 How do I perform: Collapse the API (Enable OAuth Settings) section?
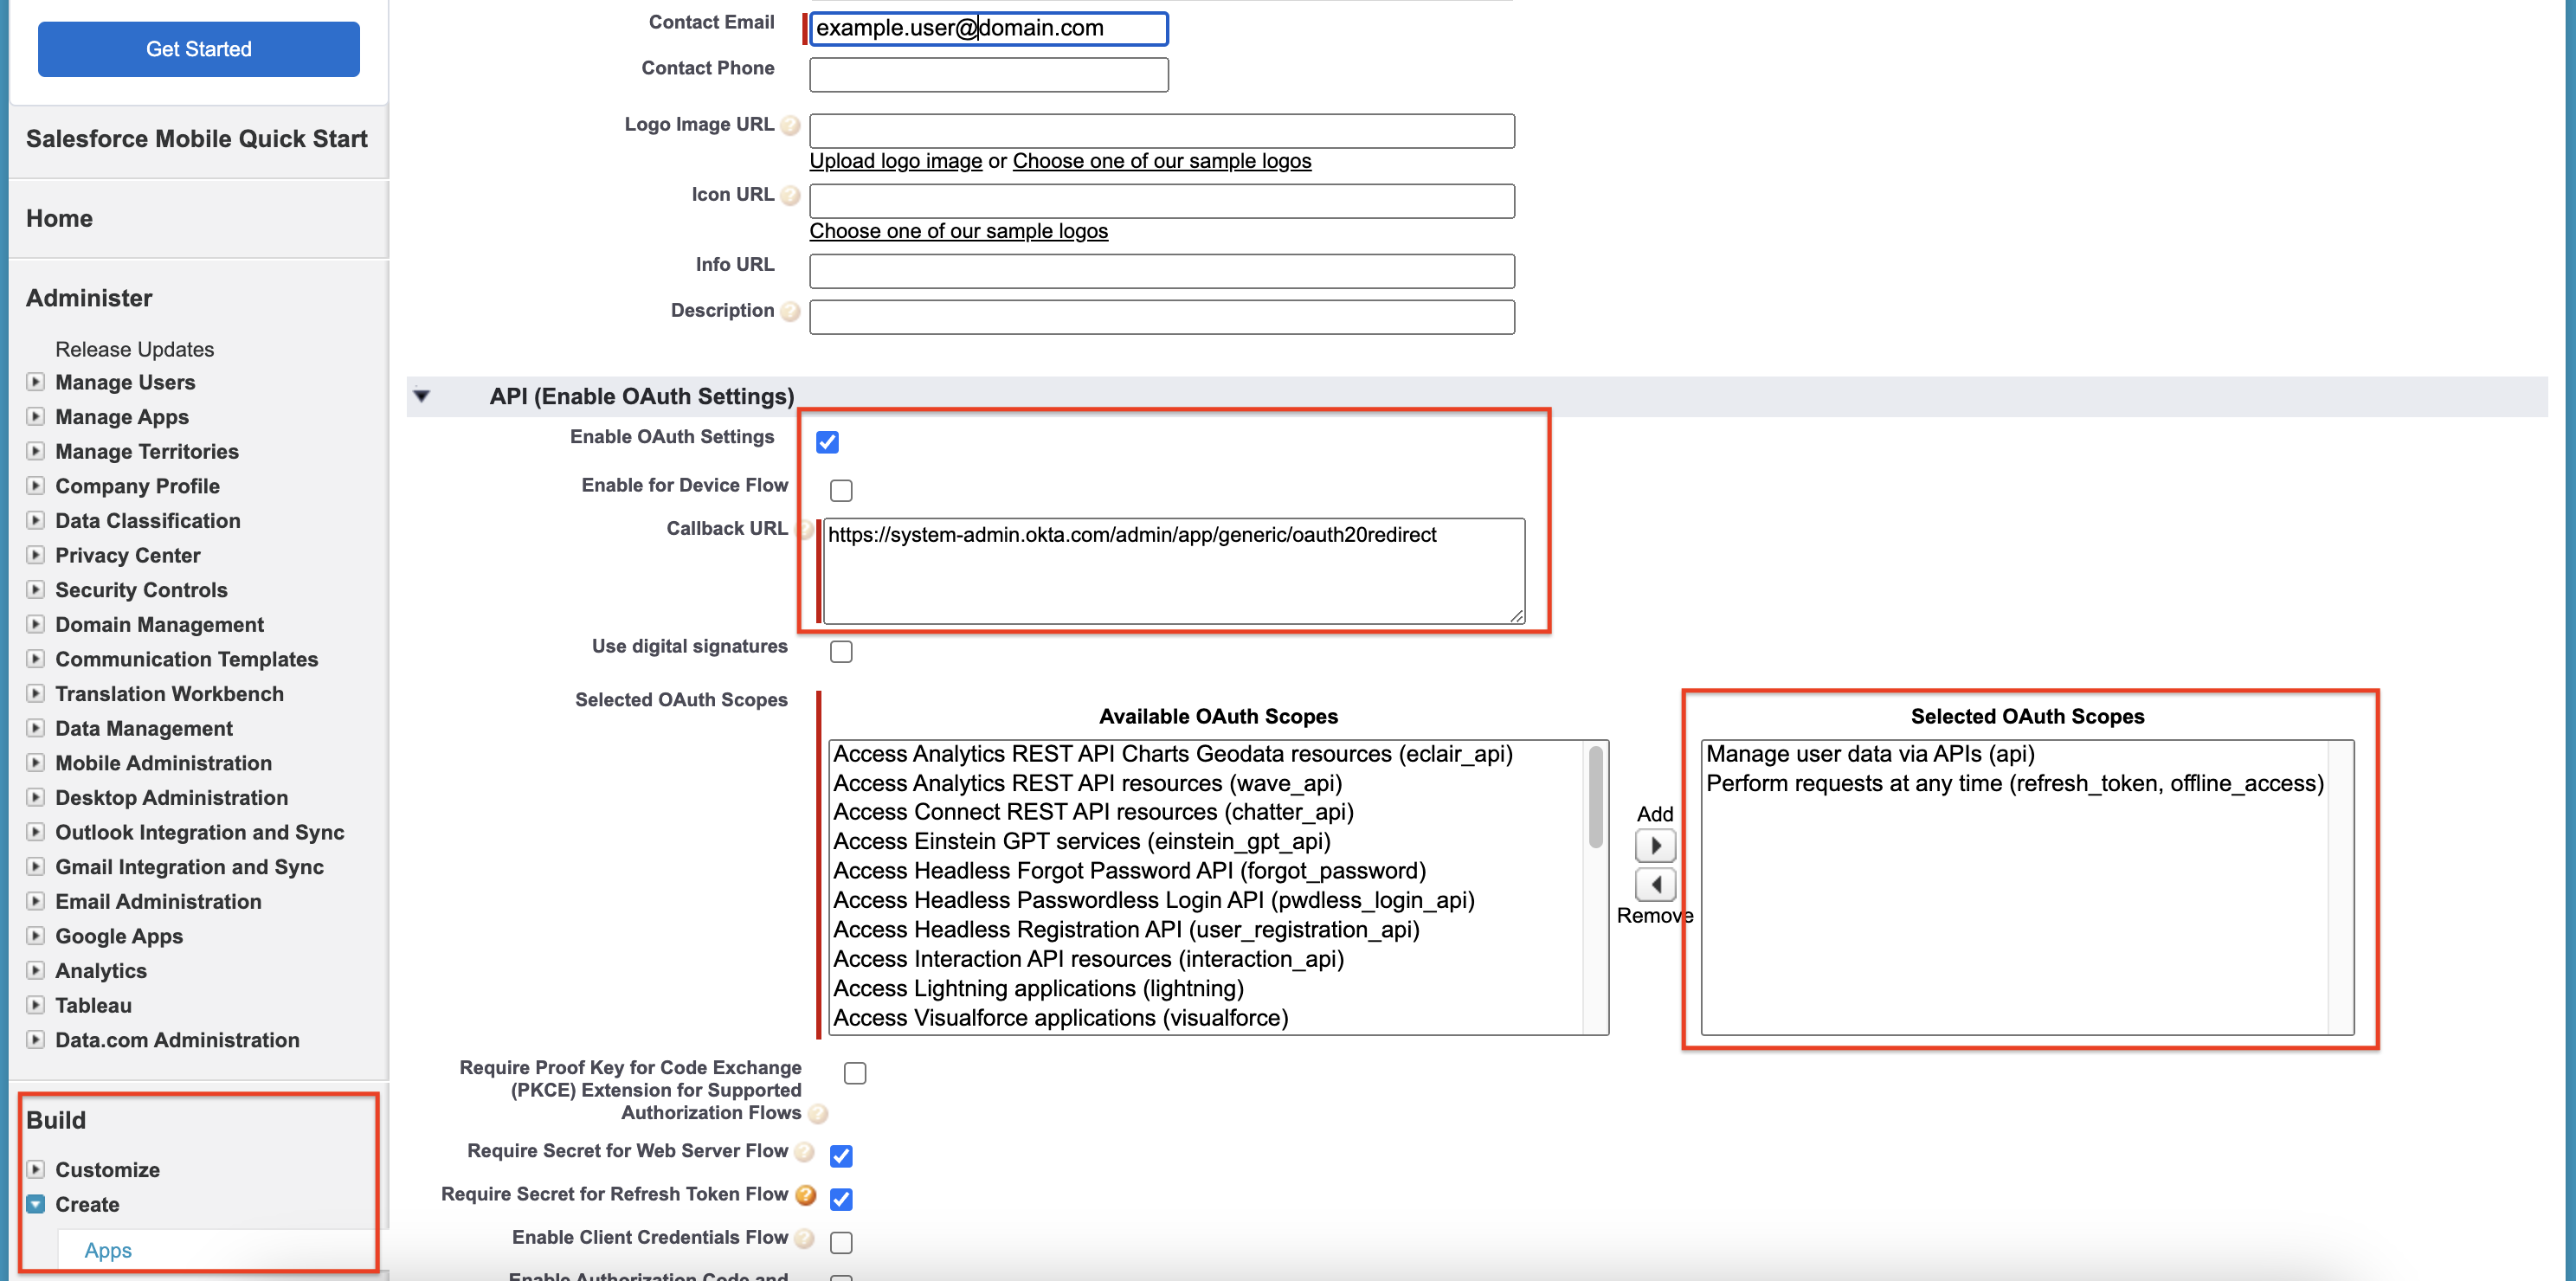(x=421, y=396)
